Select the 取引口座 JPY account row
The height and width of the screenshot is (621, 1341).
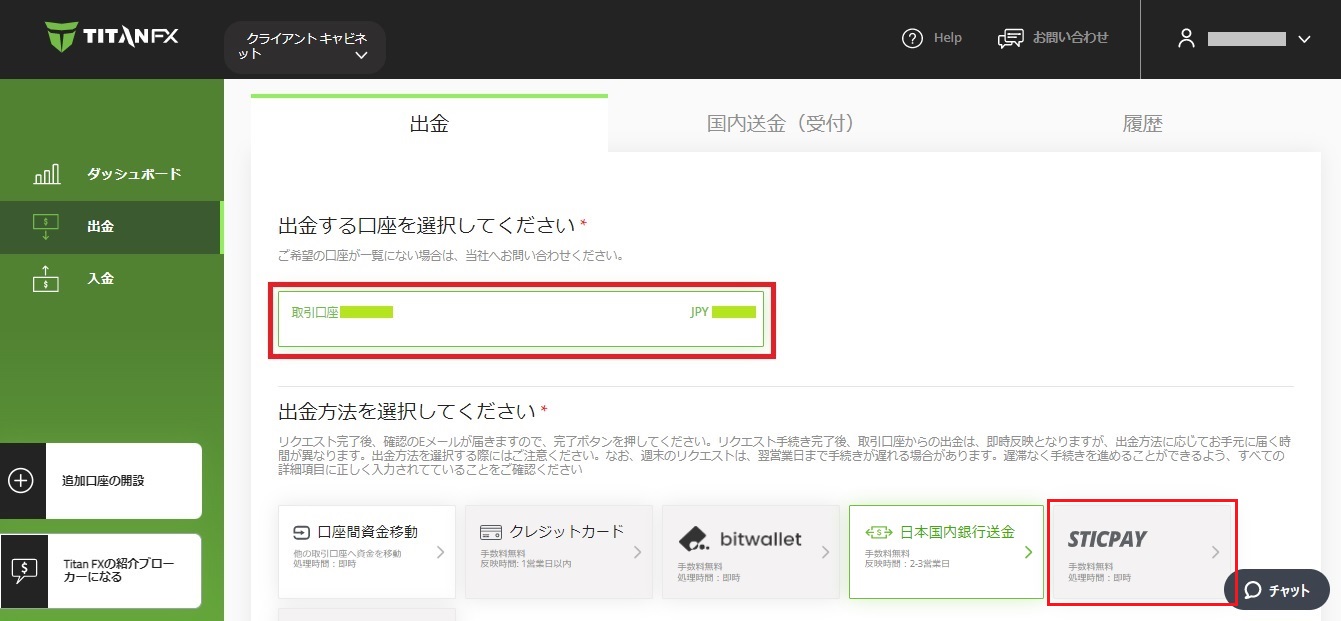click(521, 319)
